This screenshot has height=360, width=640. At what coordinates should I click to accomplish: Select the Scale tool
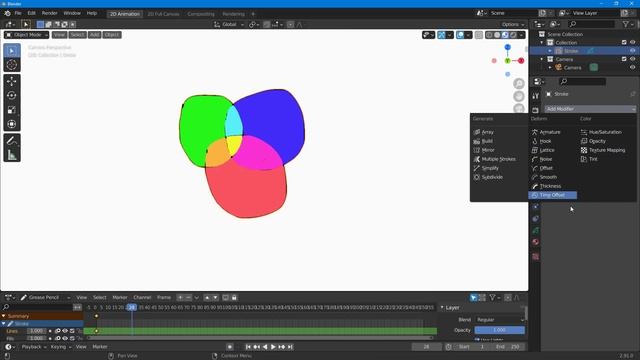[12, 110]
